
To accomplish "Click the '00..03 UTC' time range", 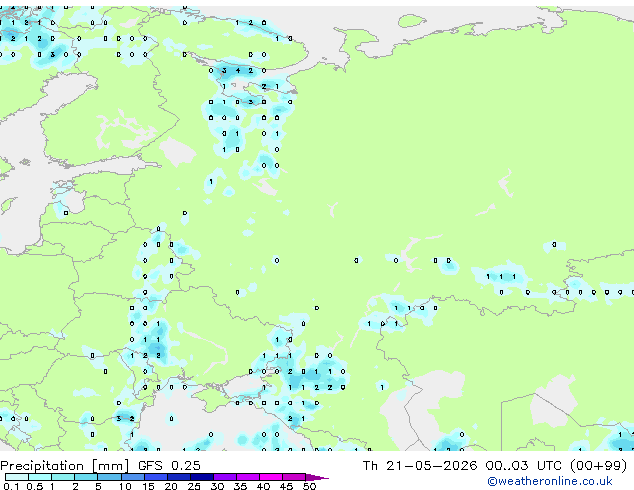I will [524, 466].
